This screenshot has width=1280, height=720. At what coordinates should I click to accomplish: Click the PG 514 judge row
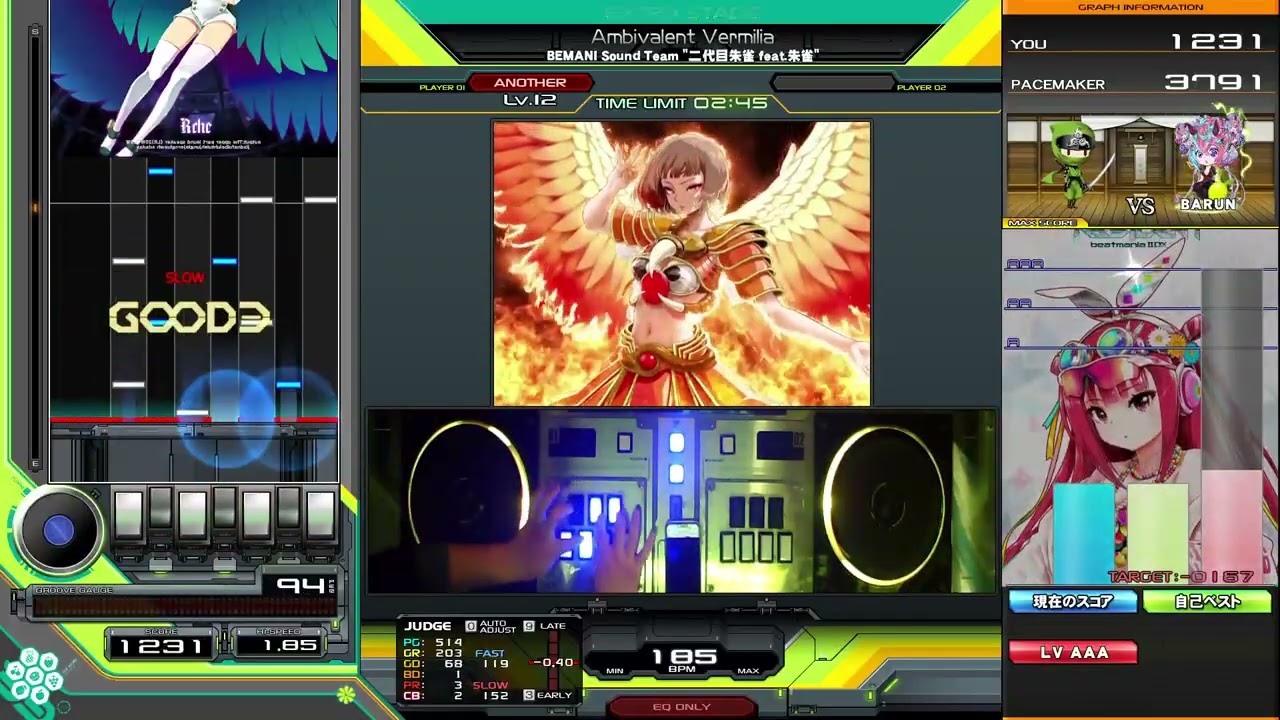coord(433,642)
